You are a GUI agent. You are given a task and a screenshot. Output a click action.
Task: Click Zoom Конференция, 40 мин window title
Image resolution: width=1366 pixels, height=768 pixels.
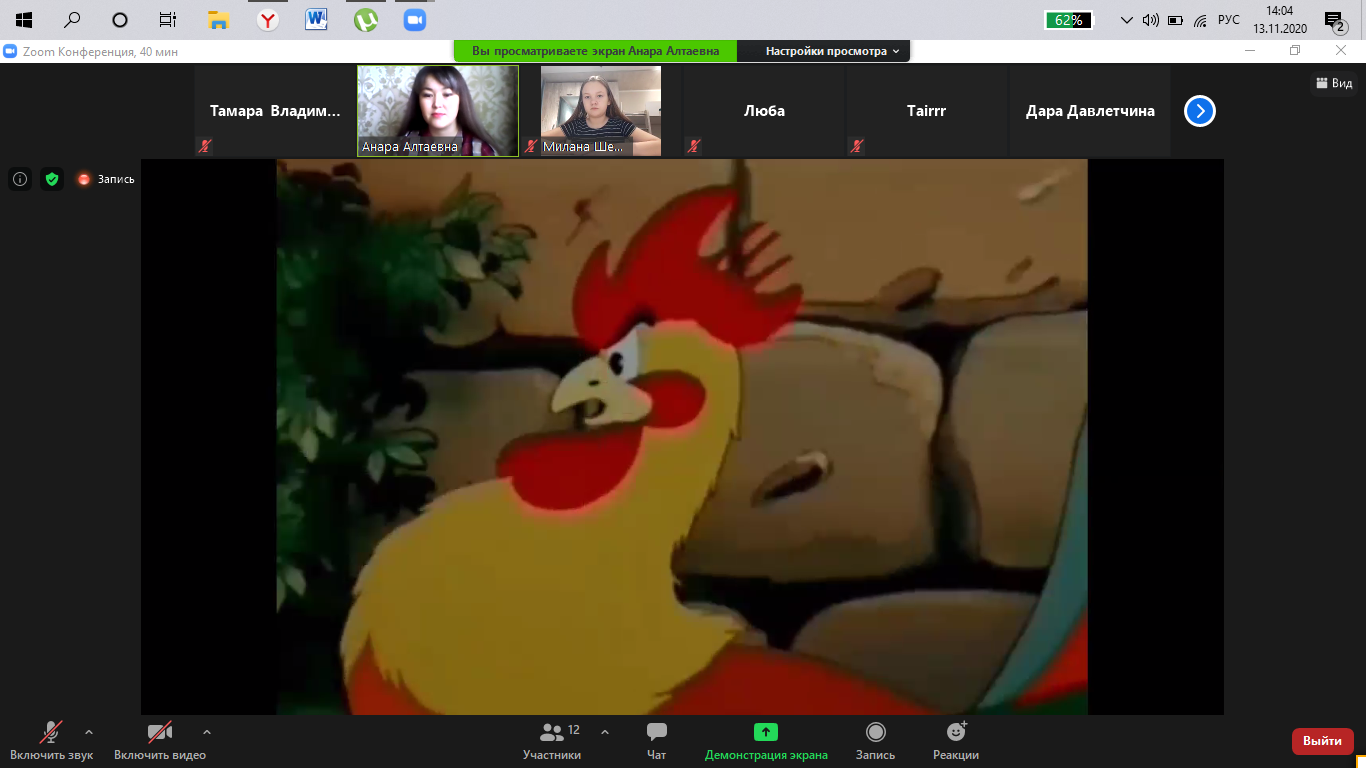point(101,51)
